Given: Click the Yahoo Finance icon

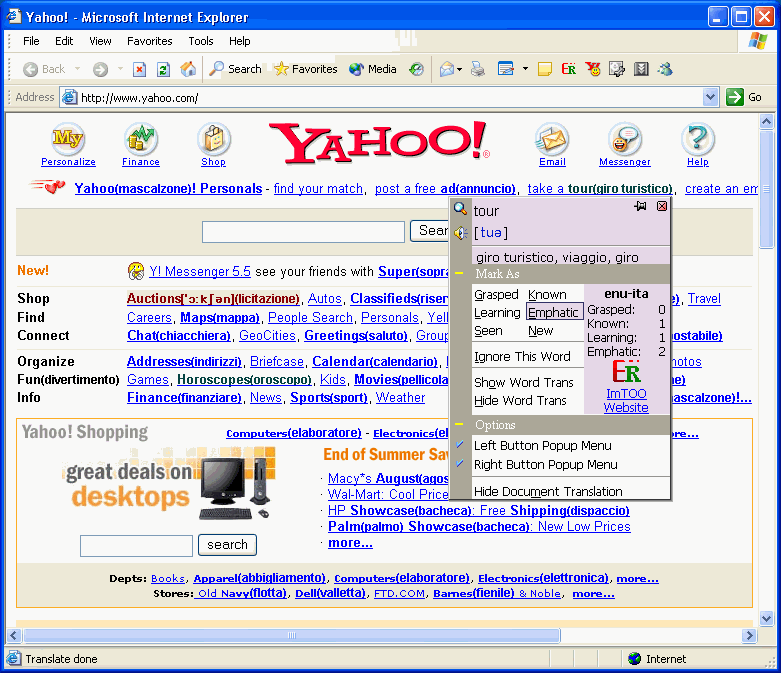Looking at the screenshot, I should coord(141,138).
